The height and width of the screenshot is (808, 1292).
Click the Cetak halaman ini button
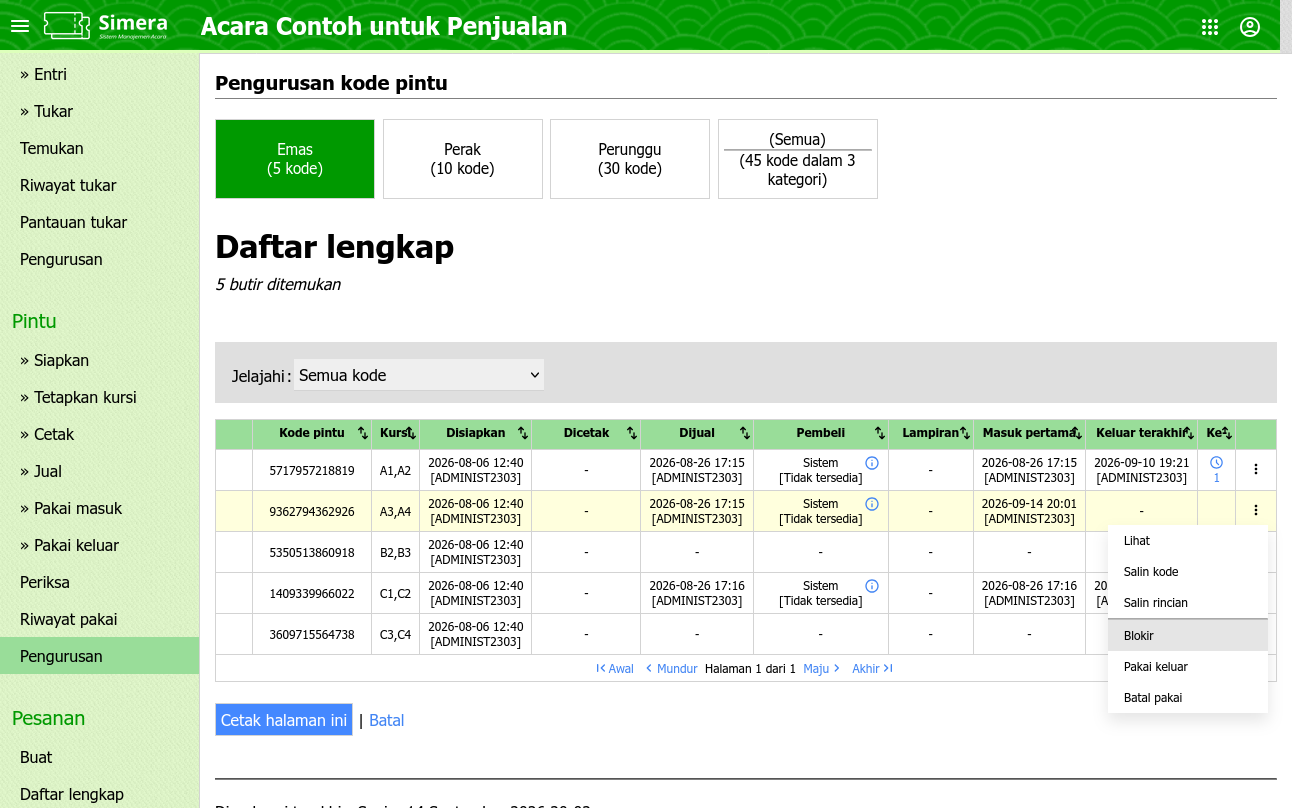tap(284, 720)
